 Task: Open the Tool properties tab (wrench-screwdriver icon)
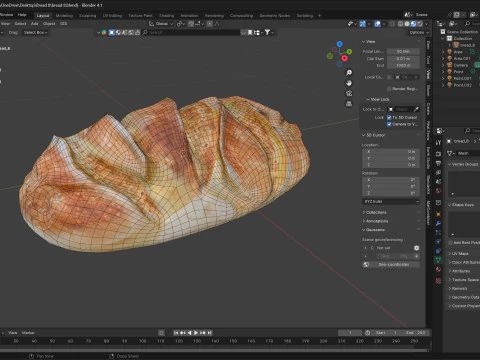point(438,143)
